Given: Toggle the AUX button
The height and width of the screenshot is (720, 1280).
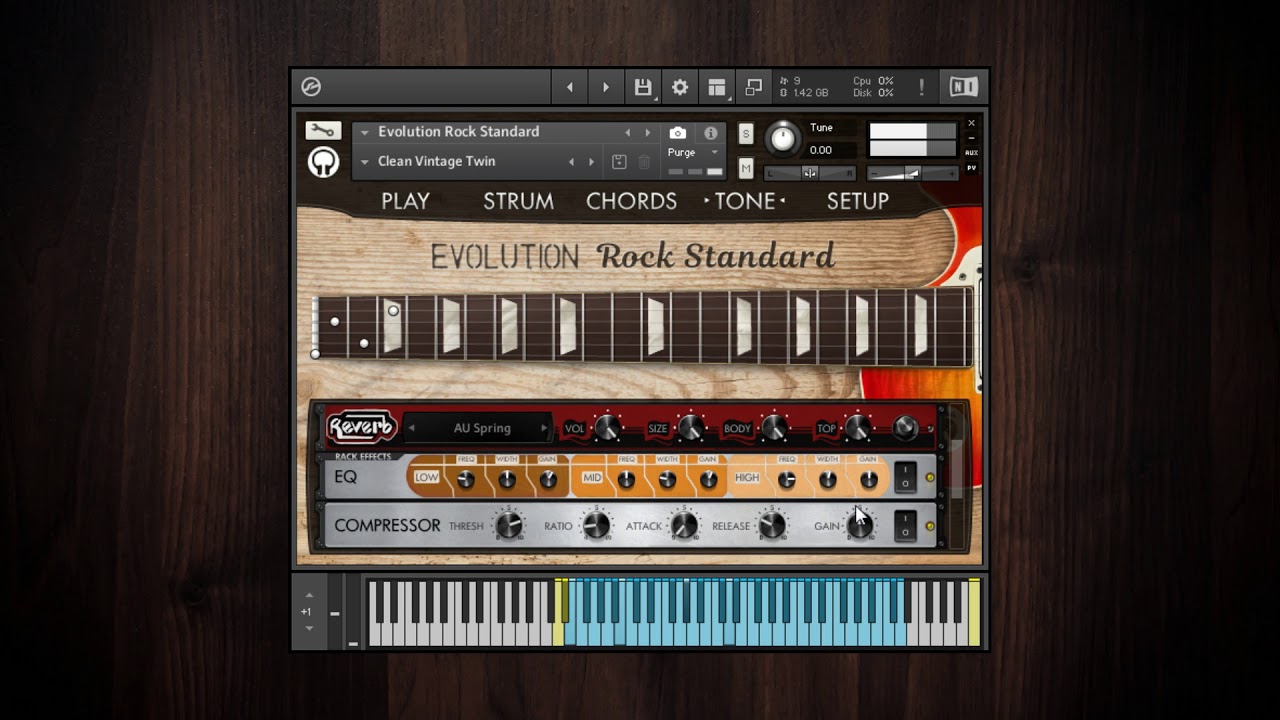Looking at the screenshot, I should [x=971, y=153].
